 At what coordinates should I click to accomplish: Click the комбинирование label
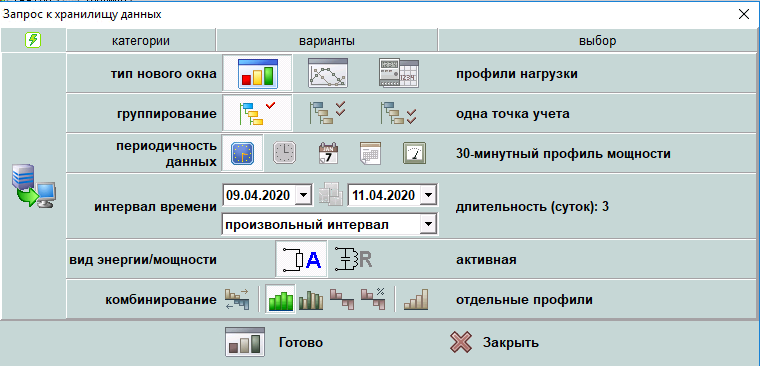(x=160, y=300)
